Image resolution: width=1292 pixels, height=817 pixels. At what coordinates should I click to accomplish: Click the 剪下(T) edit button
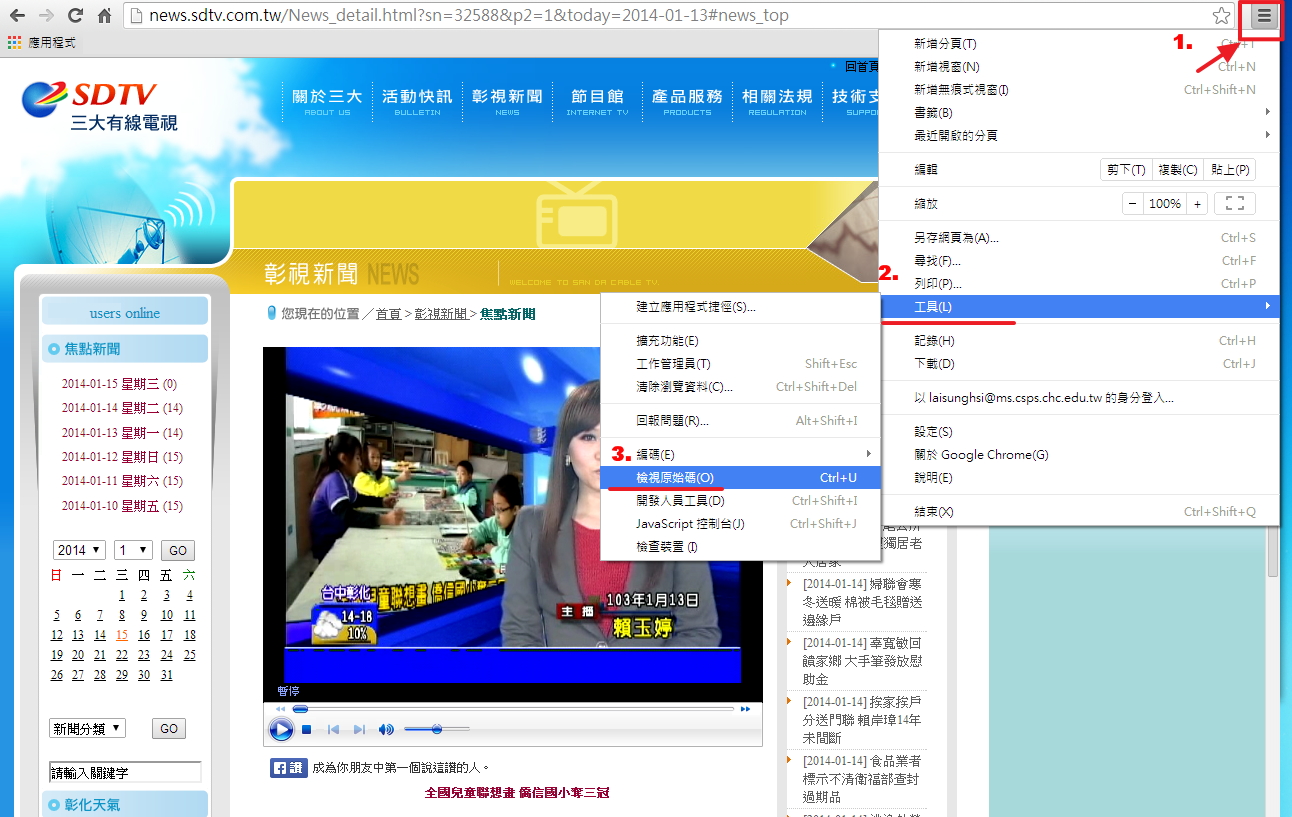1126,170
